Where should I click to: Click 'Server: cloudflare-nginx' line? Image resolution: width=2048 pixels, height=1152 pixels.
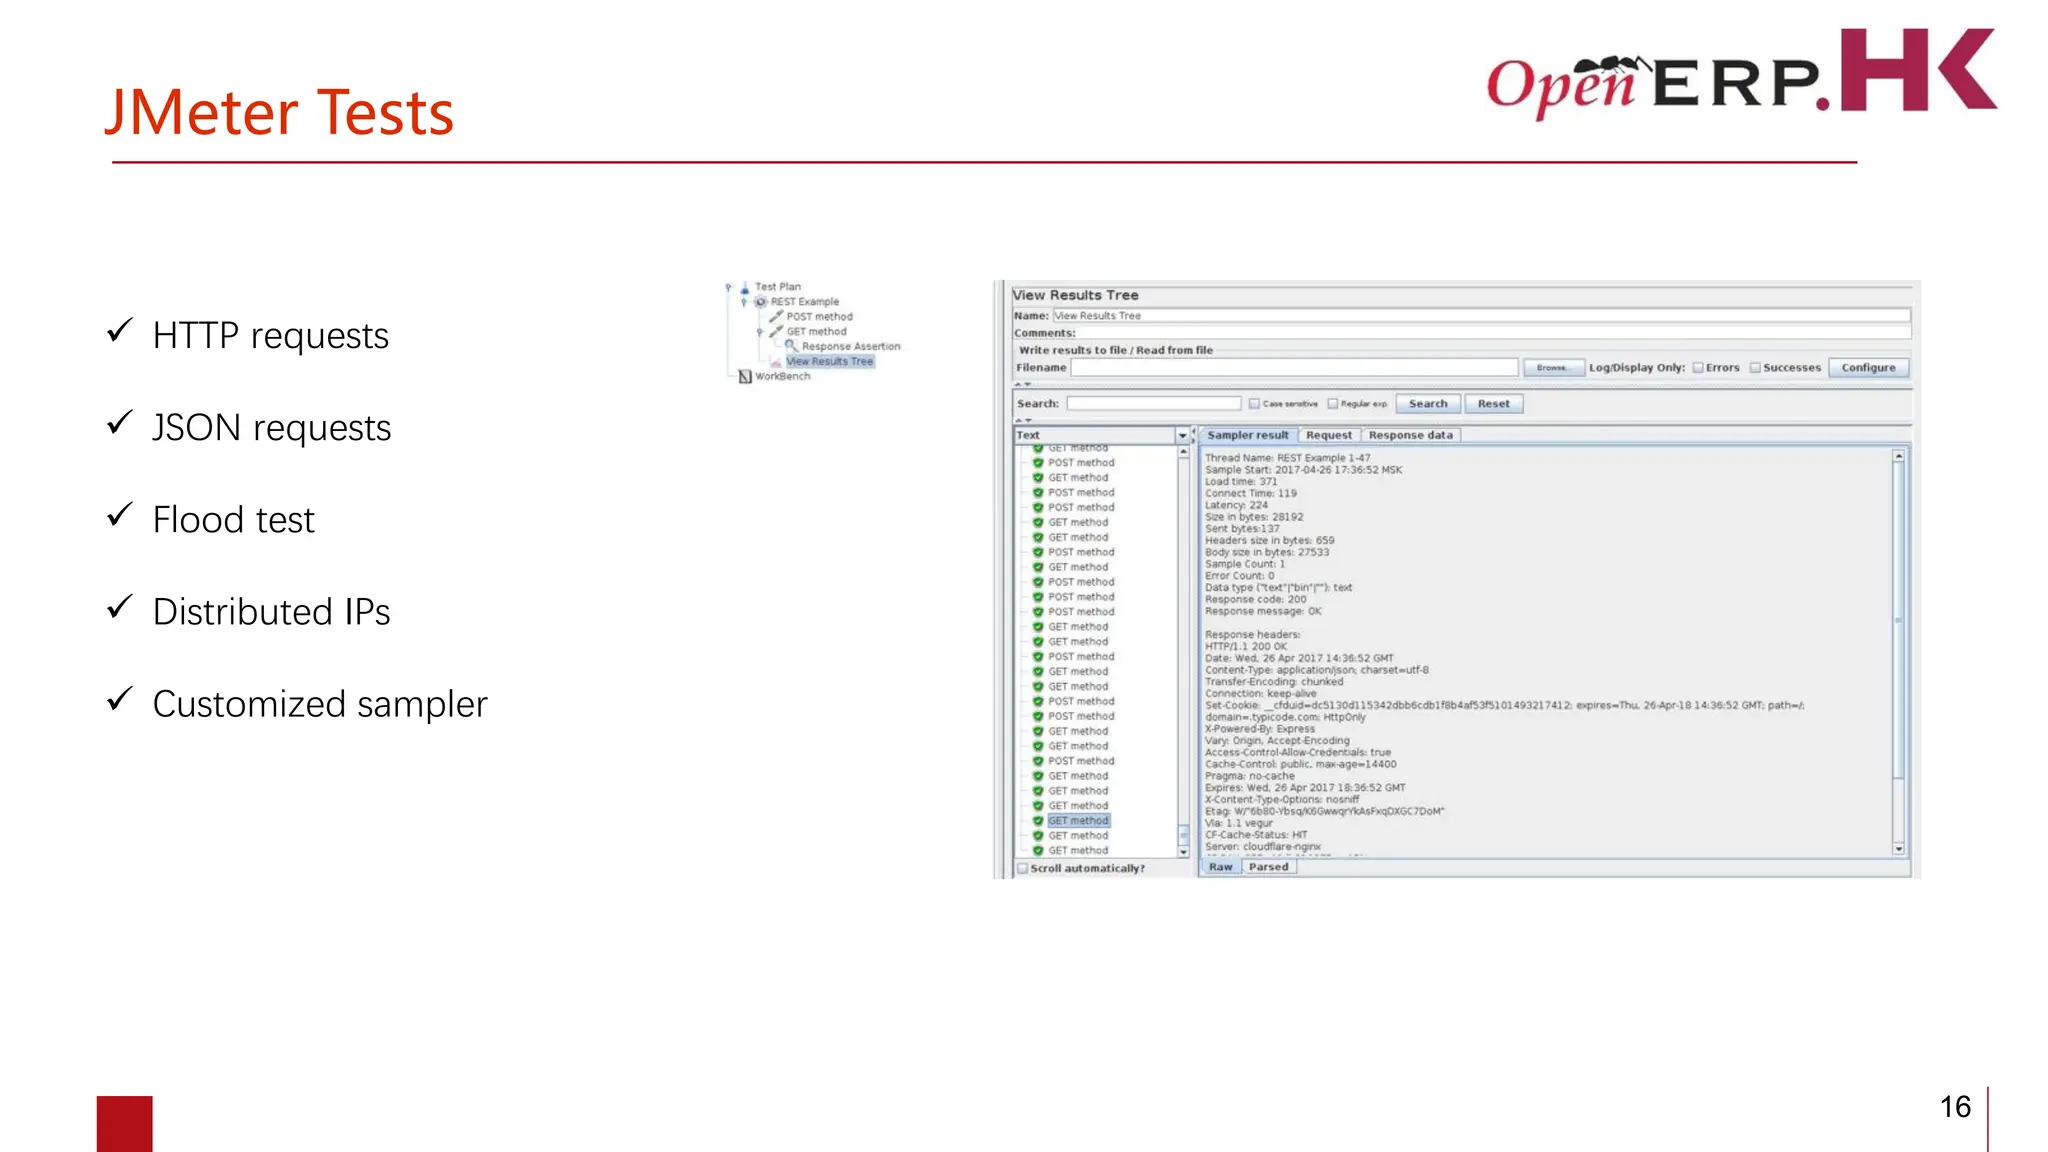(x=1262, y=847)
